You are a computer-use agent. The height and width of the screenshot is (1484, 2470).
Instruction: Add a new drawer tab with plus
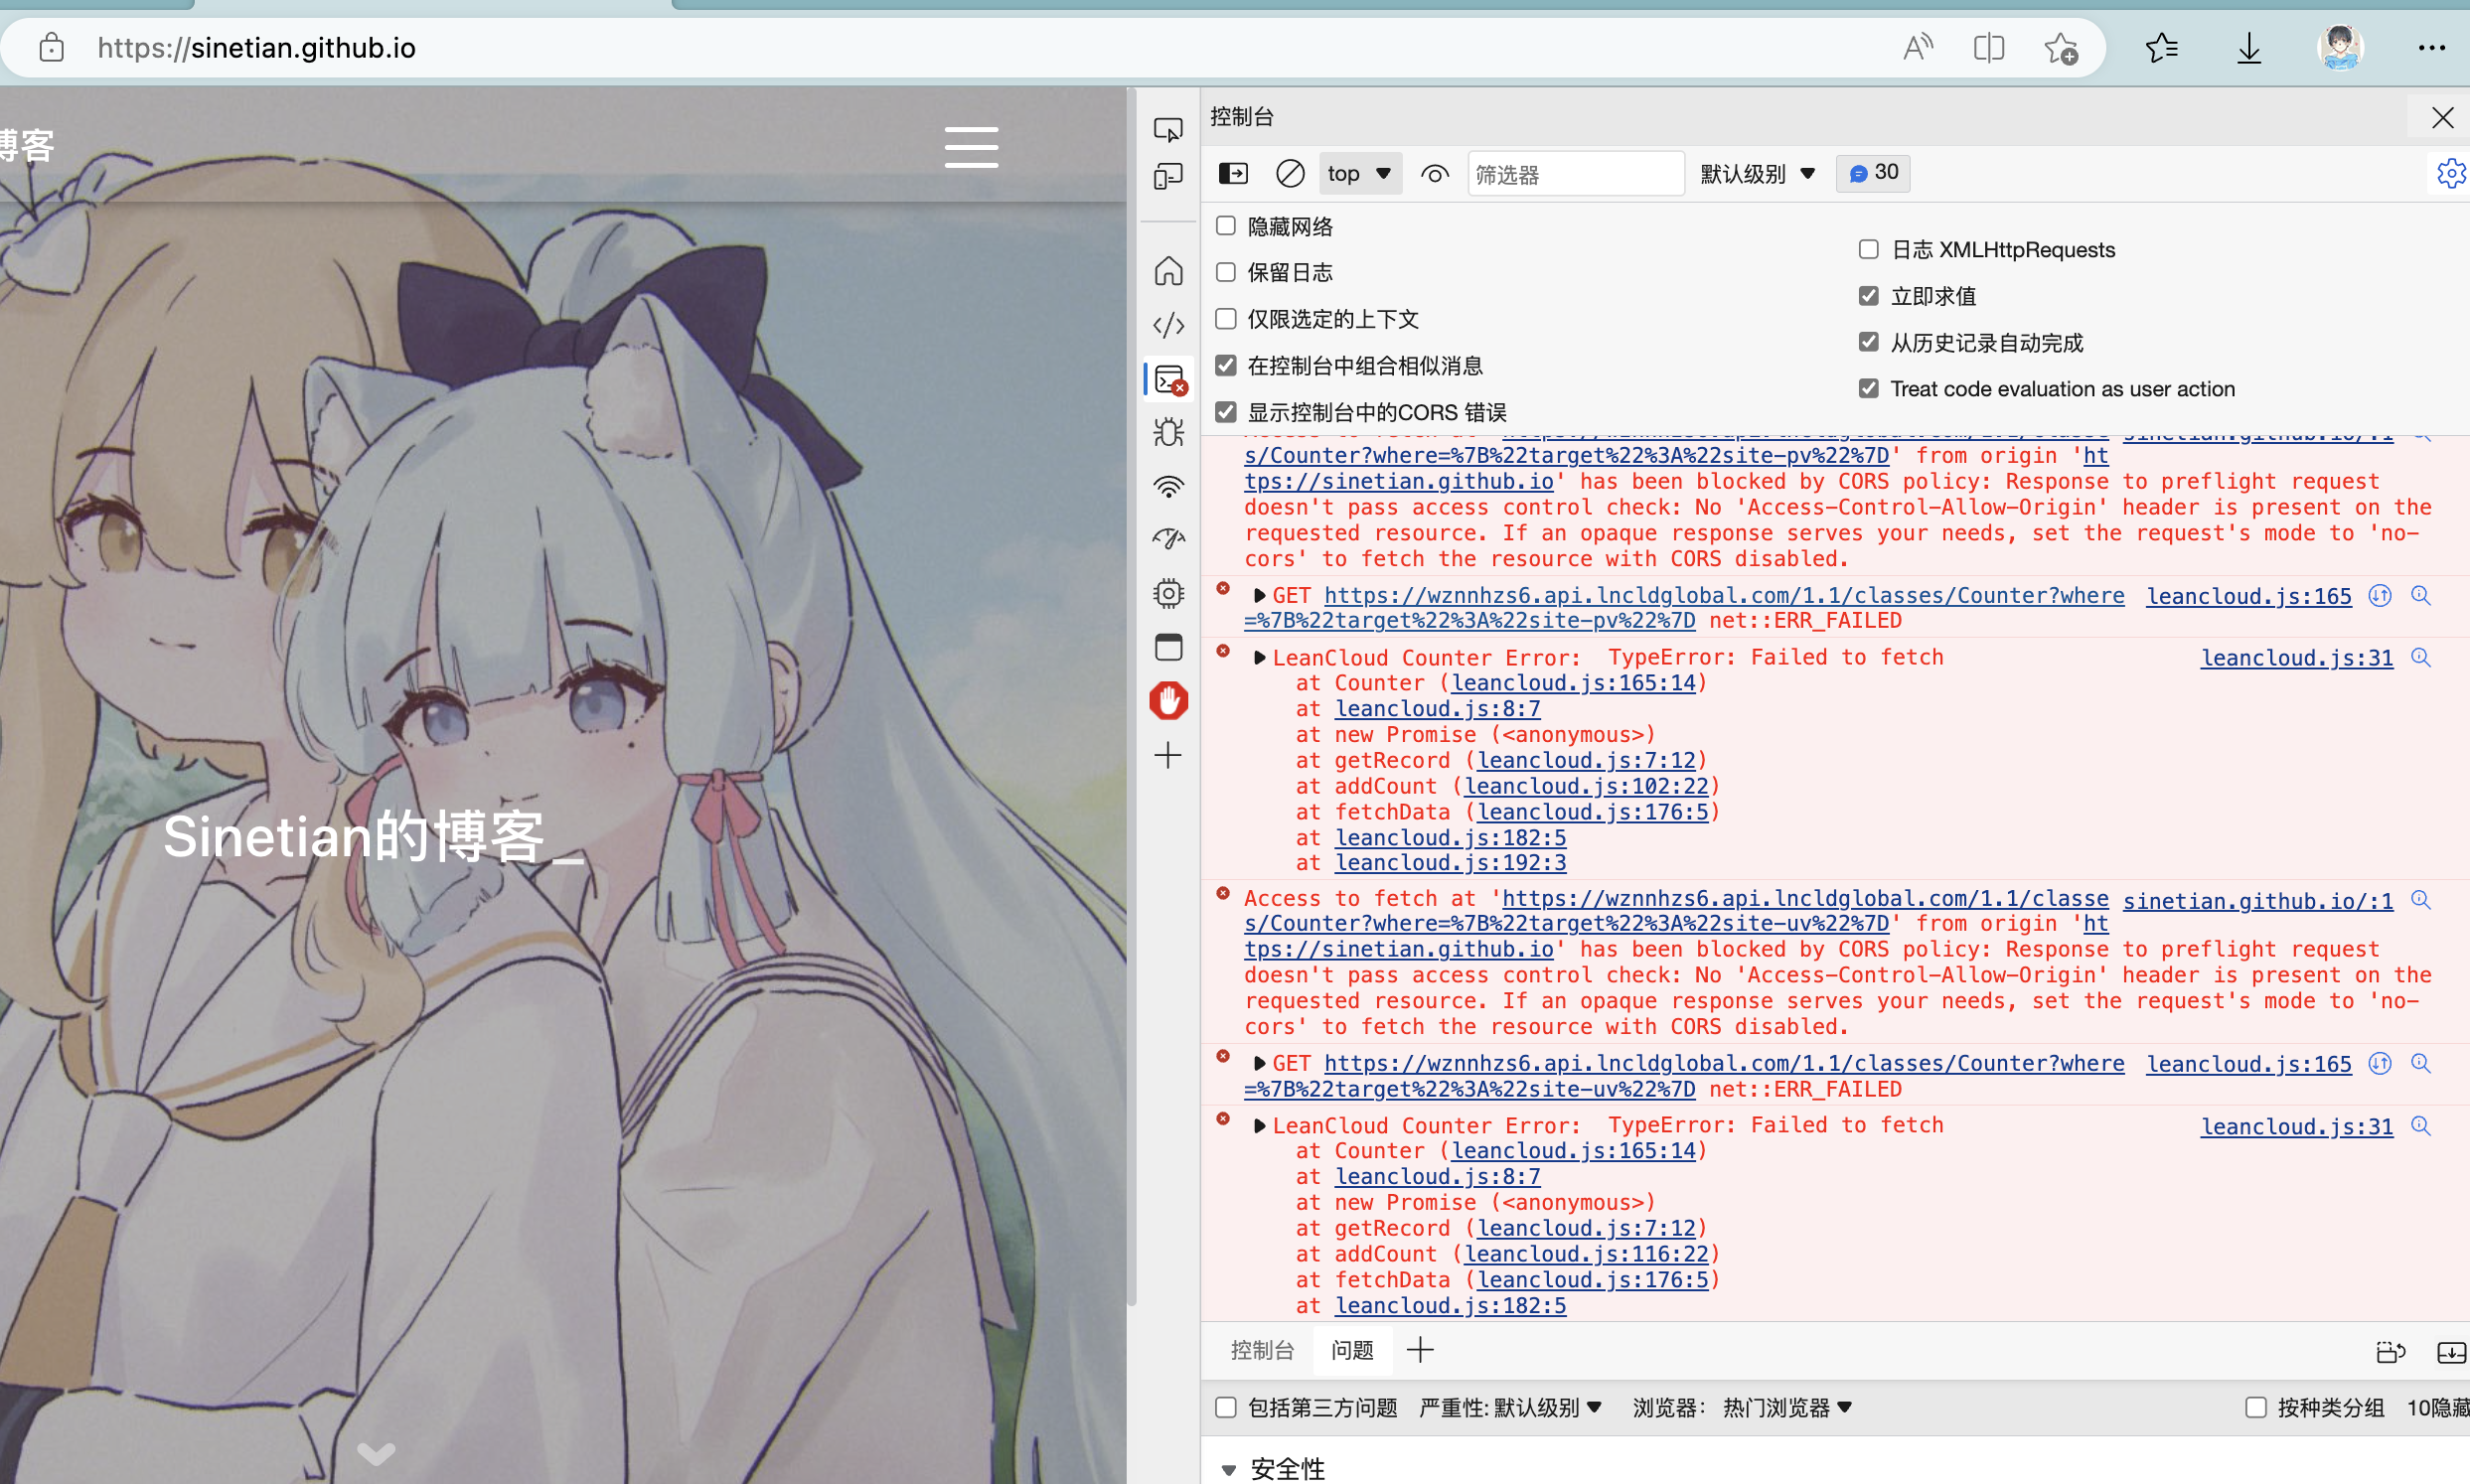(1420, 1351)
